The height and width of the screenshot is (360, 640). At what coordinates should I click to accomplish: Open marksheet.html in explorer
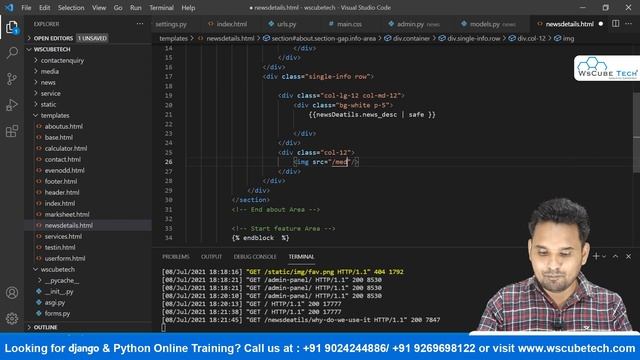(88, 214)
